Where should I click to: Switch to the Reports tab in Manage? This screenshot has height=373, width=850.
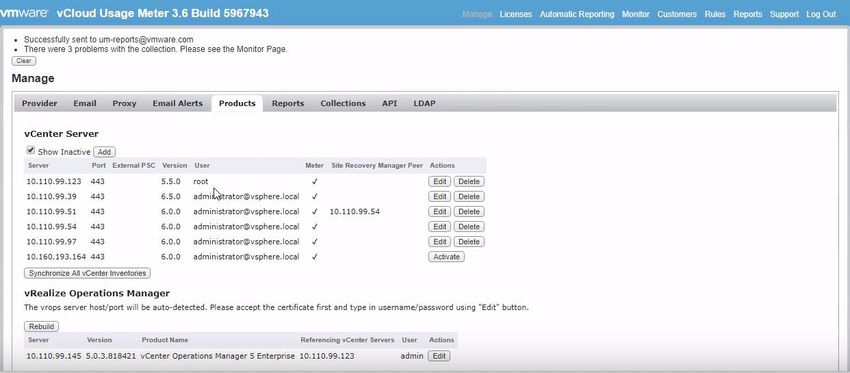(x=288, y=103)
